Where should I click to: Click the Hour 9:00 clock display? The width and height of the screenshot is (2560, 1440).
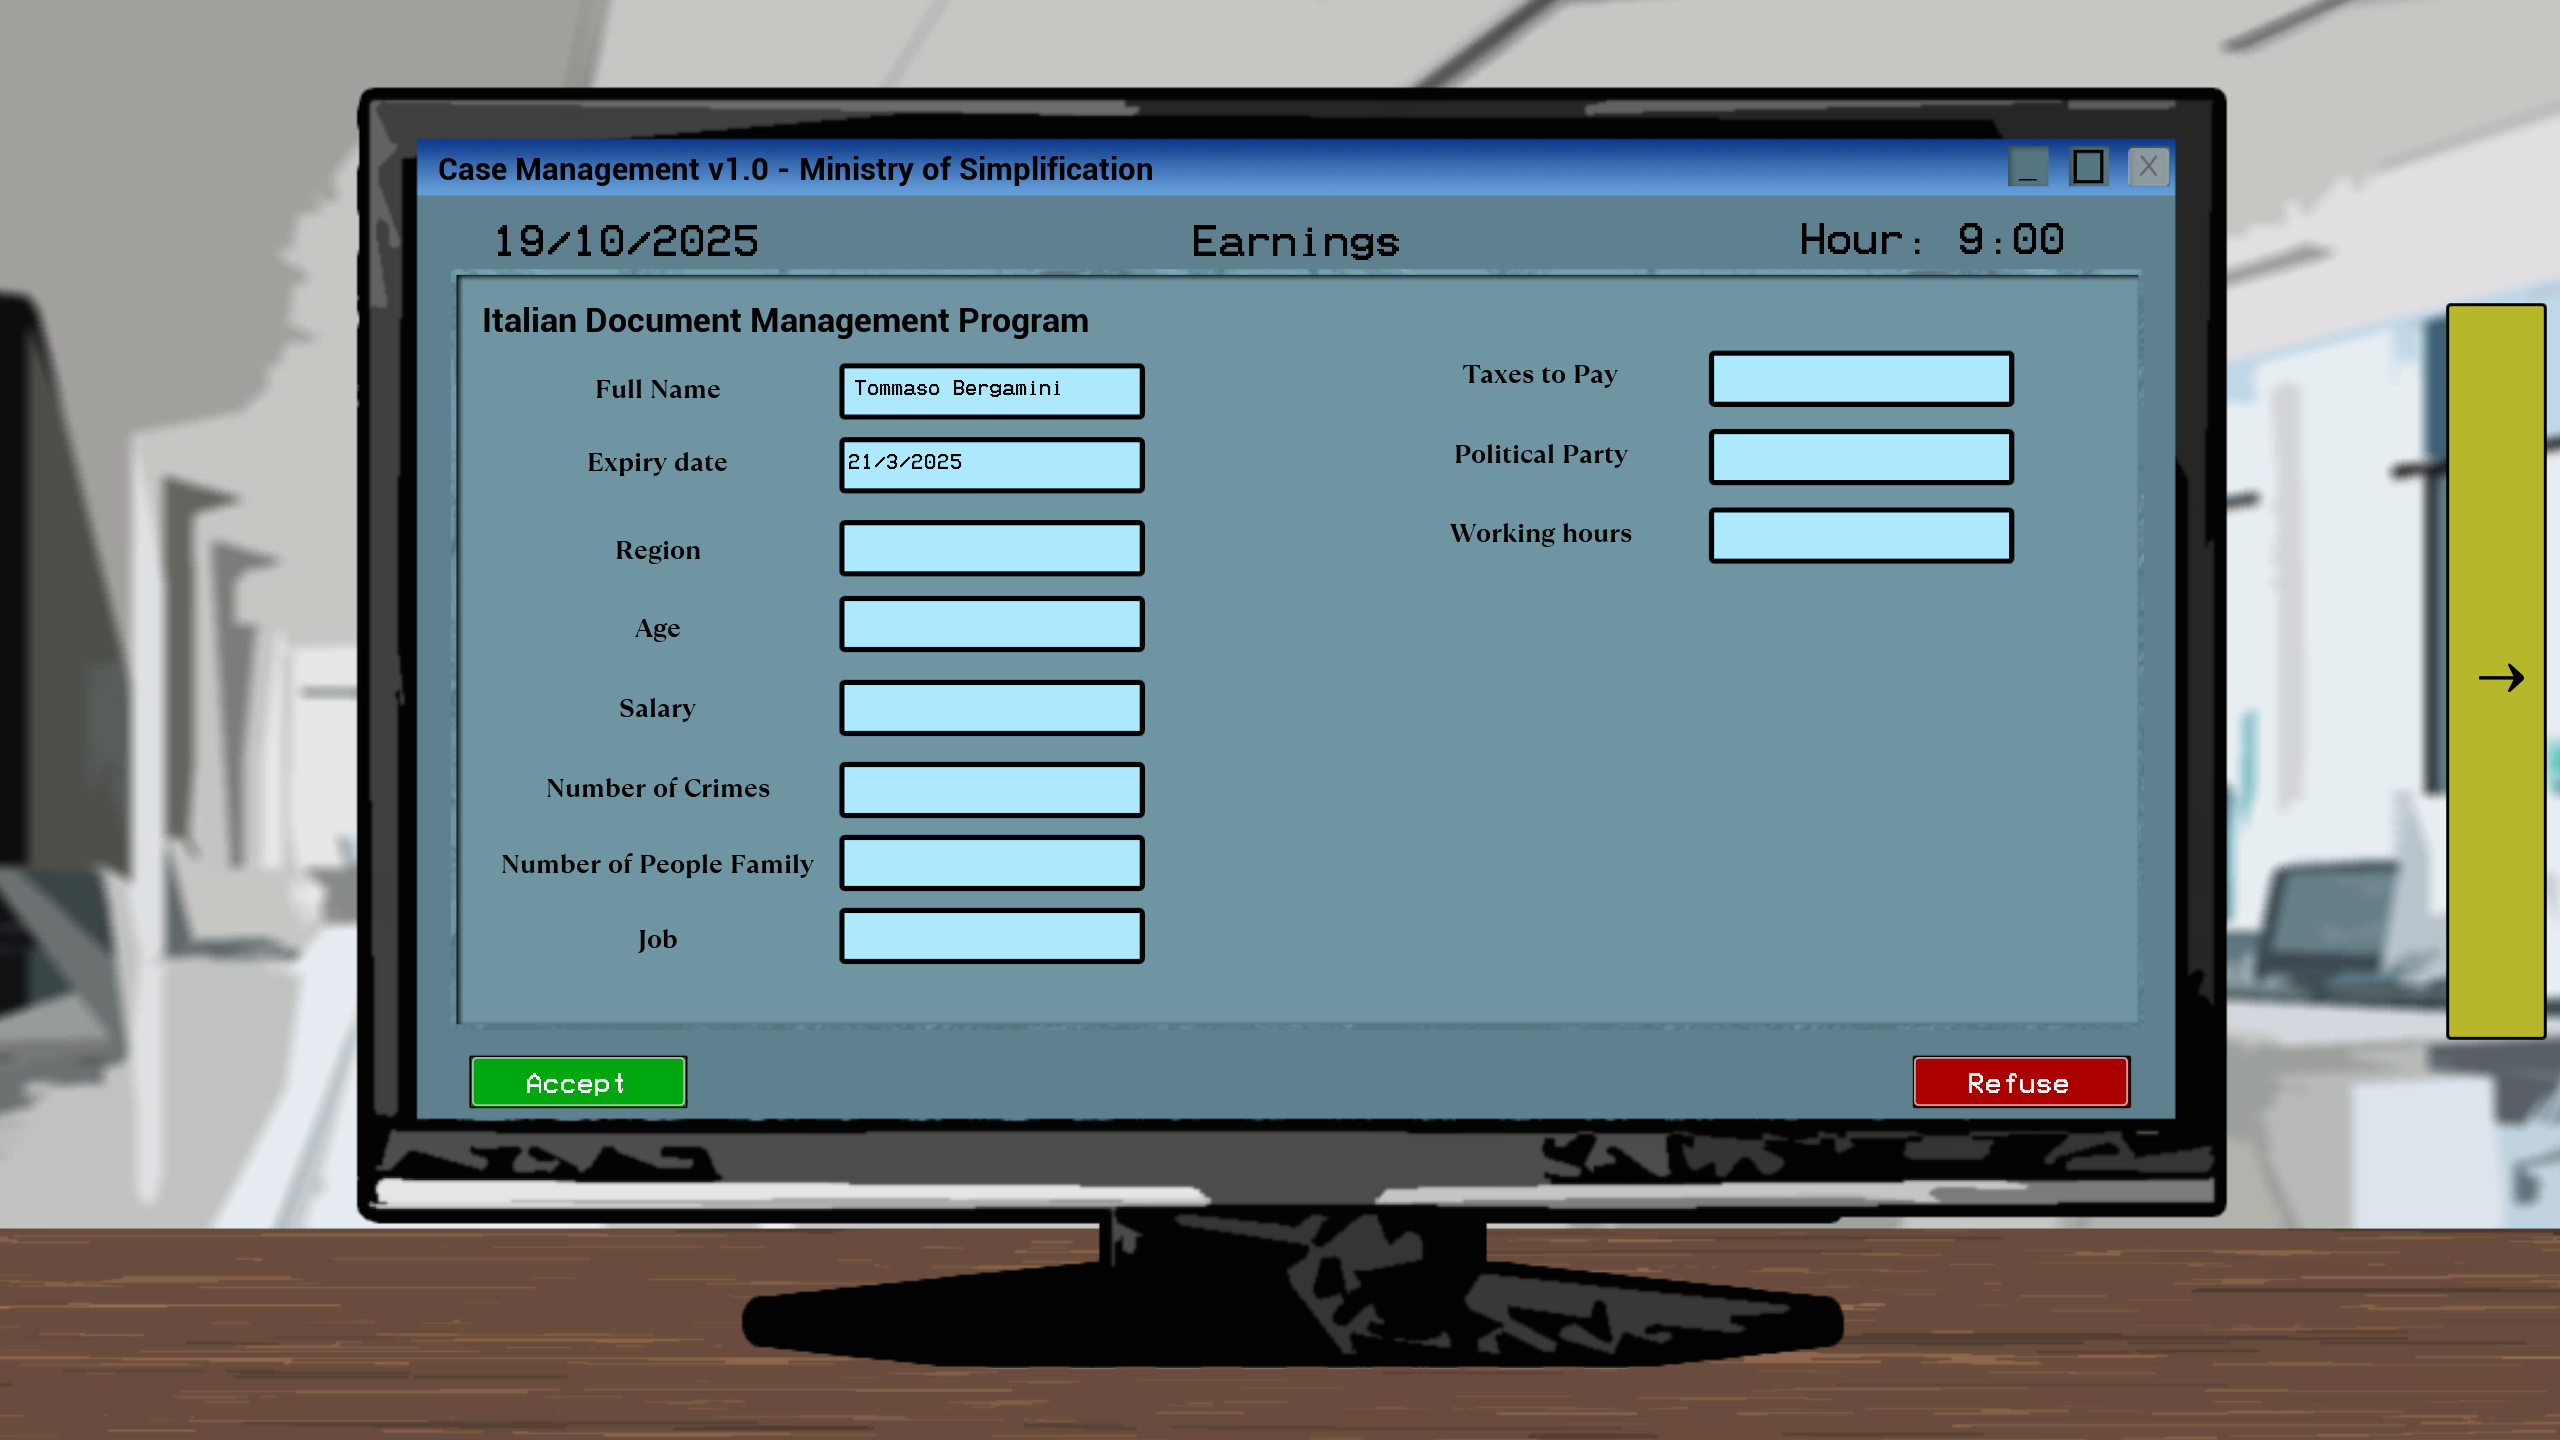click(1931, 240)
